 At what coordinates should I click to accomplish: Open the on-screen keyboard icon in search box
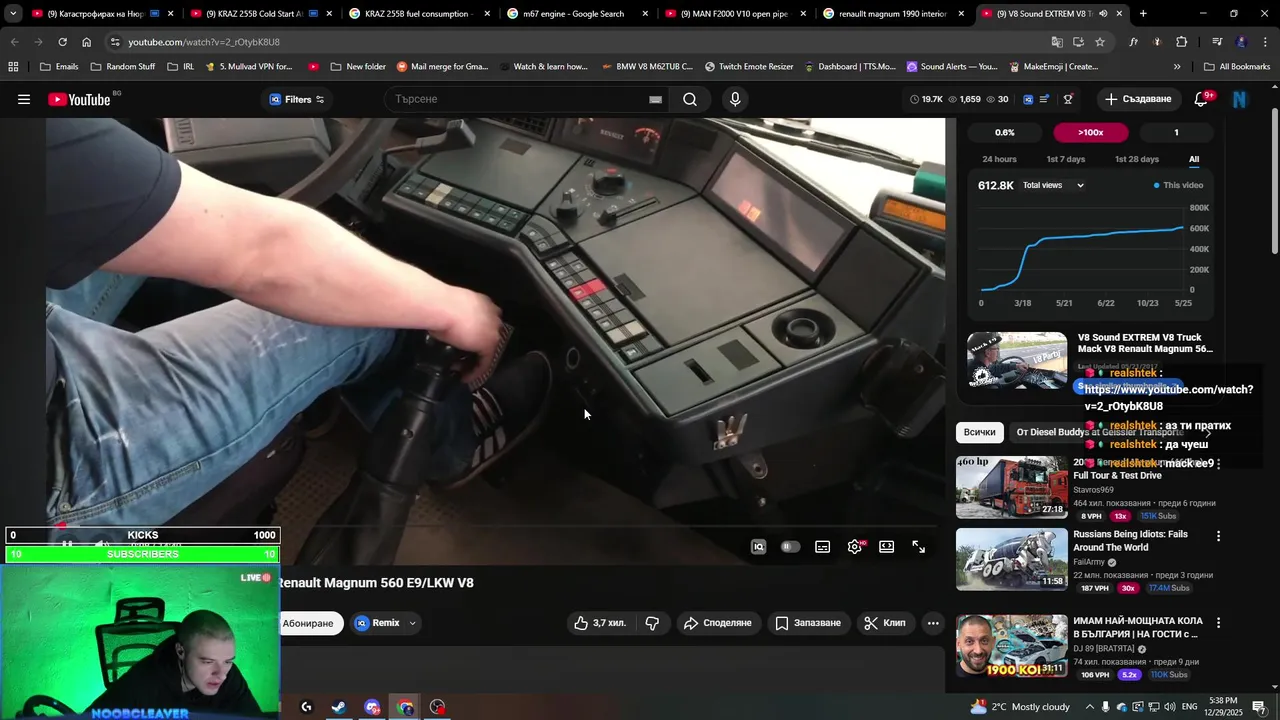point(655,99)
